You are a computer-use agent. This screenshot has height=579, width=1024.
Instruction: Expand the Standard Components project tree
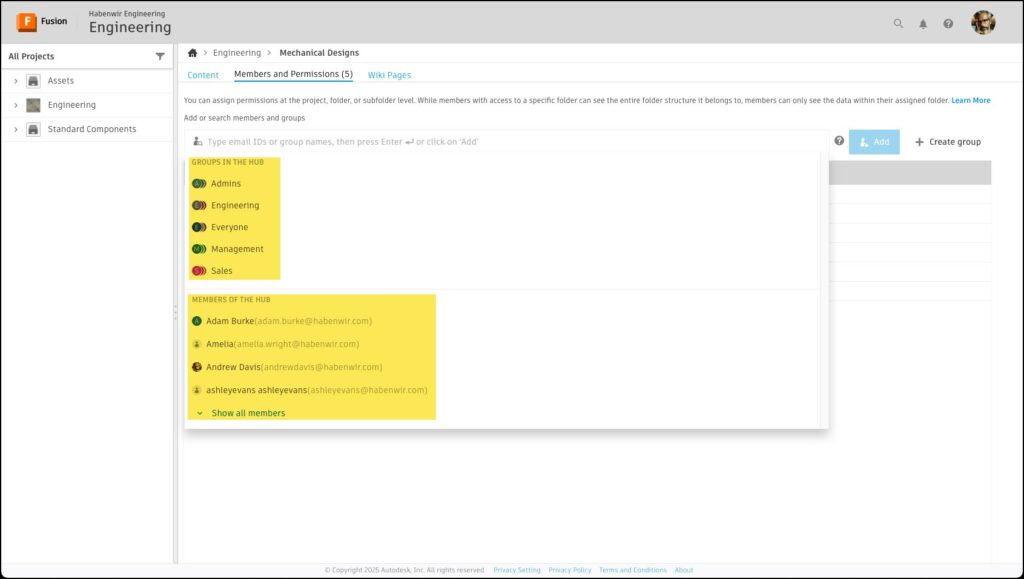16,129
